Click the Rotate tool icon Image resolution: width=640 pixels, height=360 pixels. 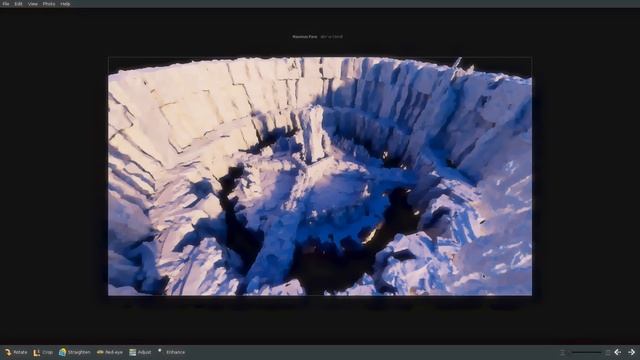(7, 352)
